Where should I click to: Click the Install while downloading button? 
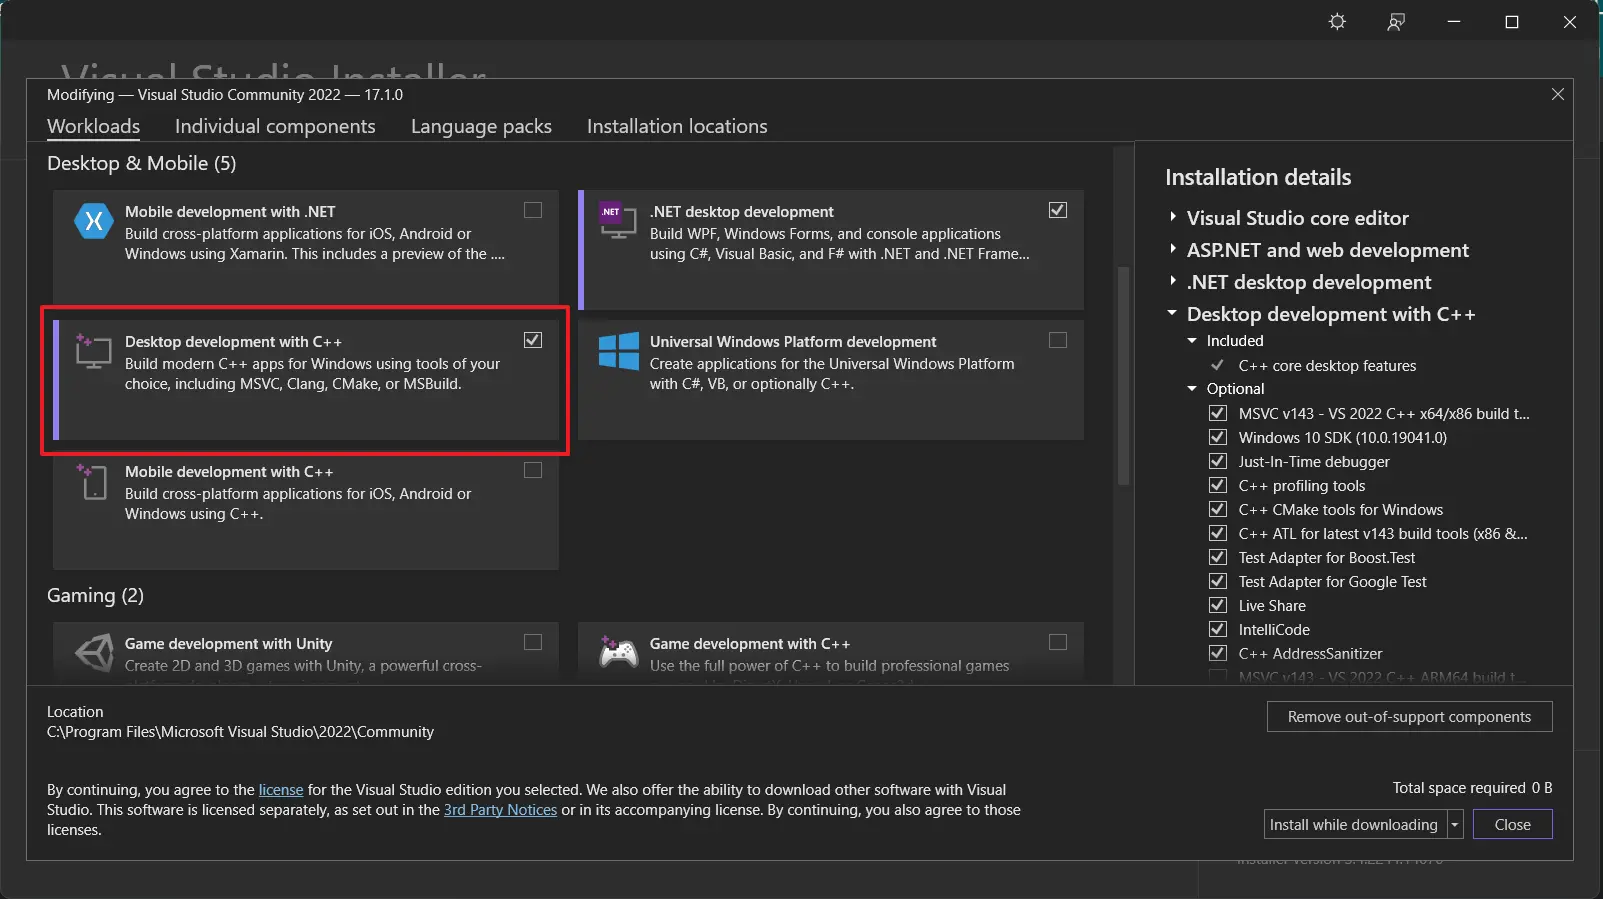(x=1354, y=825)
